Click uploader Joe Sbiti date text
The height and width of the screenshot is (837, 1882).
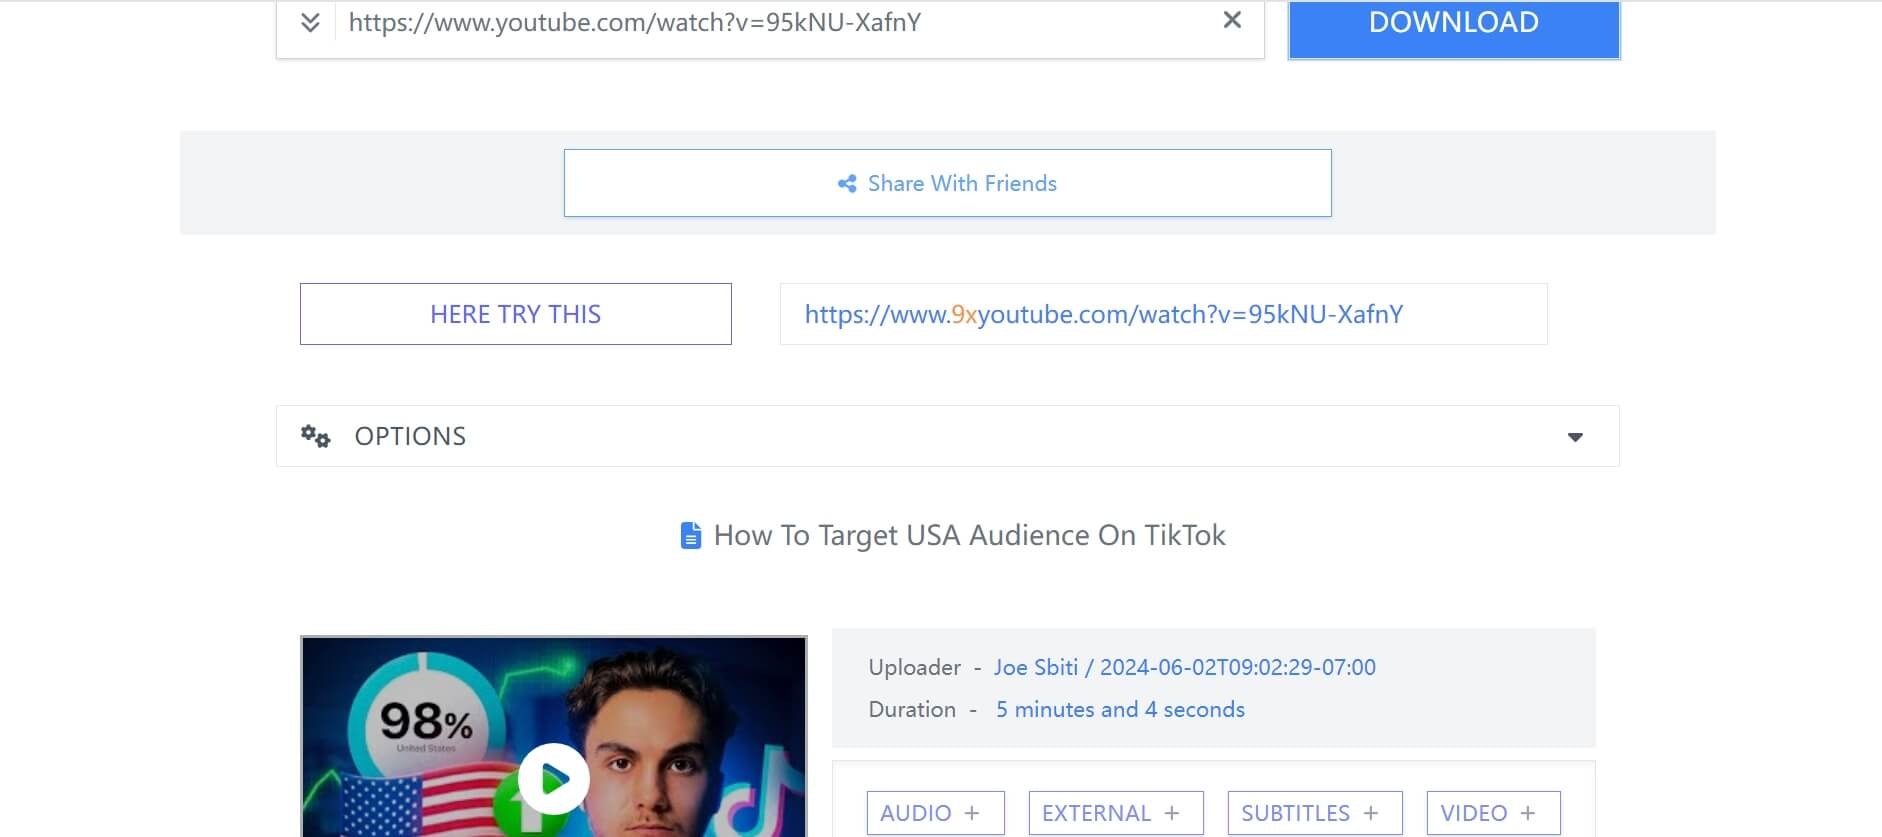1184,667
